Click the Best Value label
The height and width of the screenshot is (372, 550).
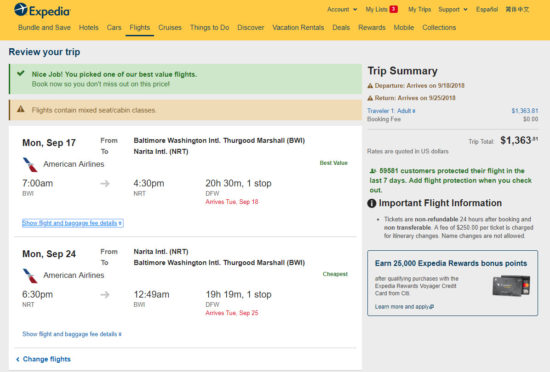(333, 163)
